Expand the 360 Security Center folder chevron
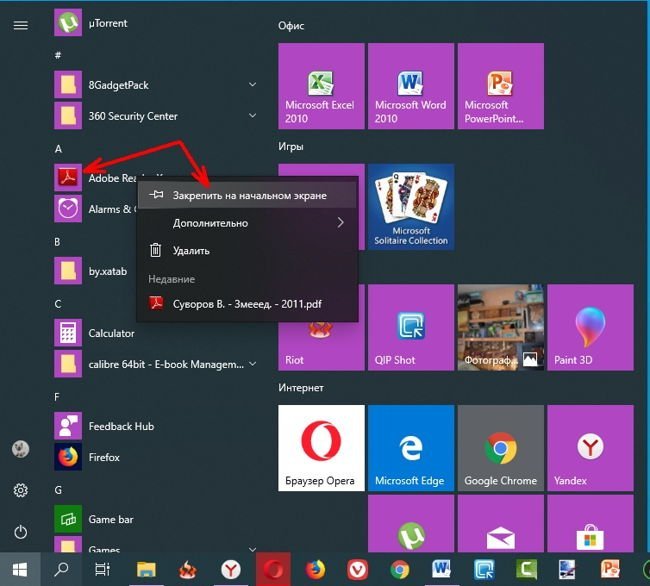Image resolution: width=650 pixels, height=586 pixels. point(252,115)
